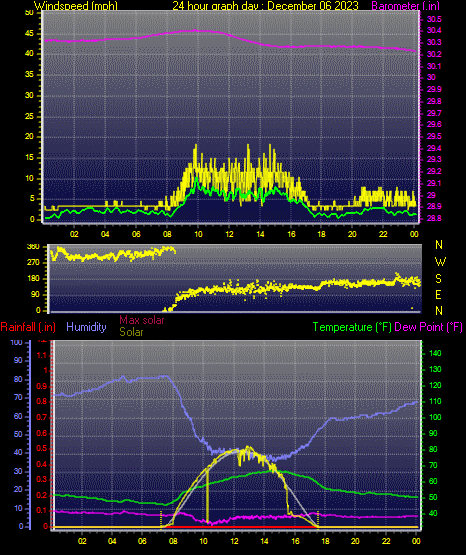Click the barometer line peak near hour 10
Image resolution: width=466 pixels, height=555 pixels.
(194, 30)
